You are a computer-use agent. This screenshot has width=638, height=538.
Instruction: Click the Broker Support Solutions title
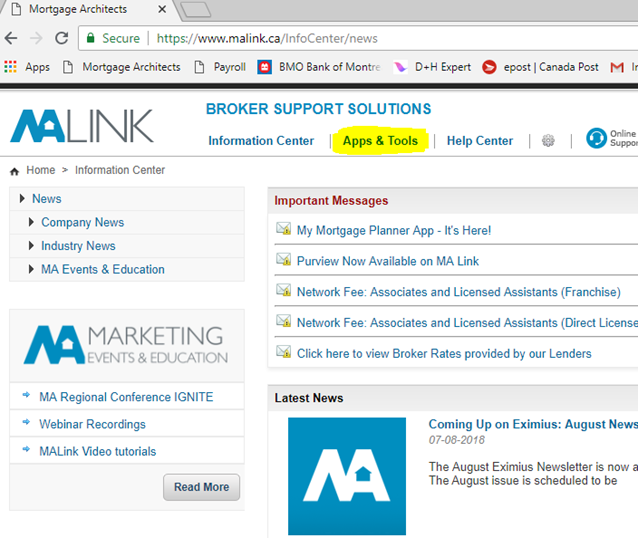pyautogui.click(x=319, y=109)
